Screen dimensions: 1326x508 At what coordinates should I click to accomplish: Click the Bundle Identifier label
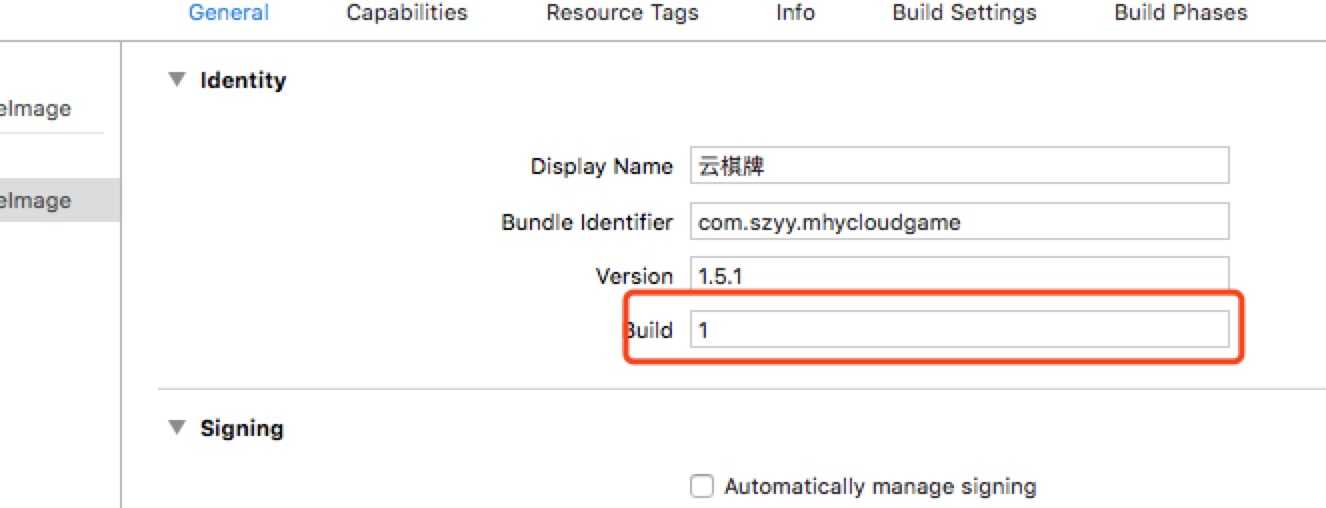(587, 222)
